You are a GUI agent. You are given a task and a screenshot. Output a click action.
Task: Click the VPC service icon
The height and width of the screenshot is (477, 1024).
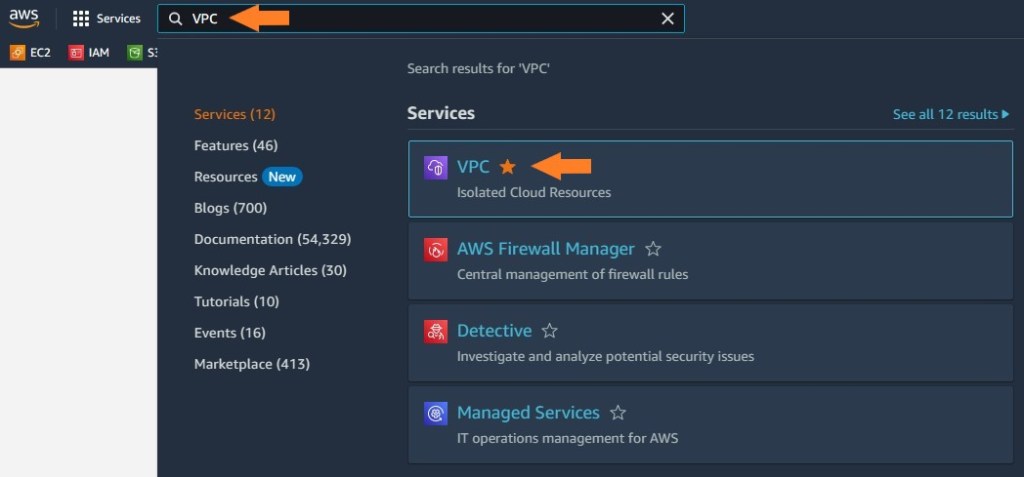435,167
